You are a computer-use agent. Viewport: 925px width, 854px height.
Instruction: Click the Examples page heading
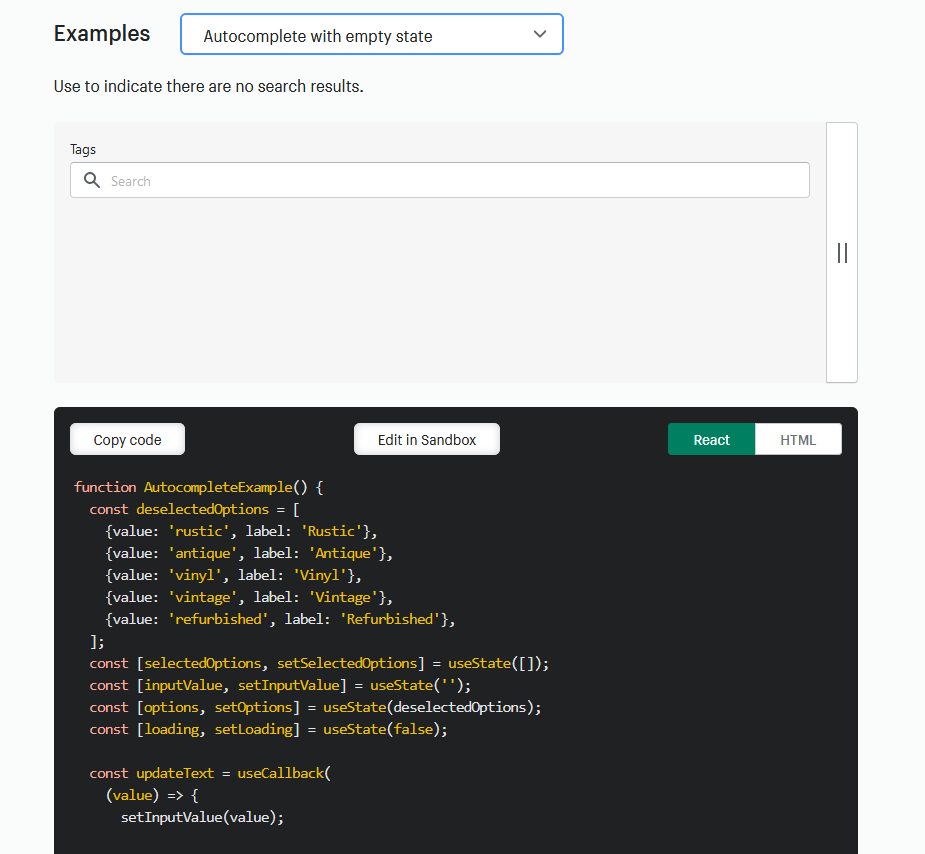point(102,33)
